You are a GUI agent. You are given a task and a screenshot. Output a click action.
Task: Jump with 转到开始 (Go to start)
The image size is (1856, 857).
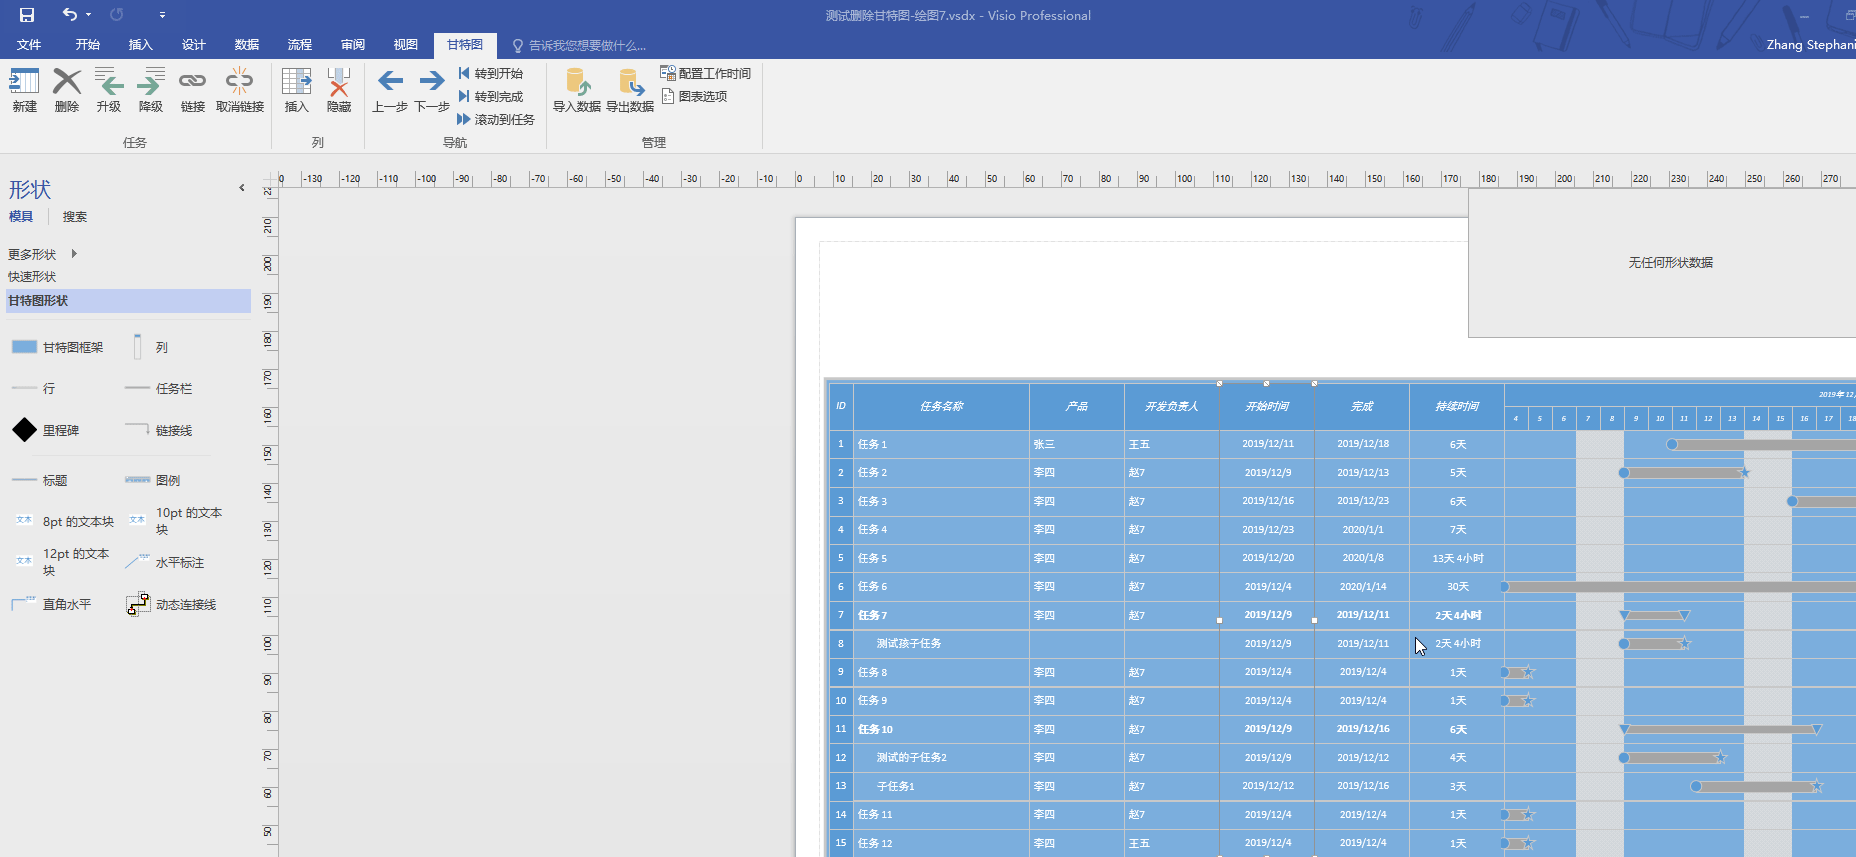(x=491, y=73)
